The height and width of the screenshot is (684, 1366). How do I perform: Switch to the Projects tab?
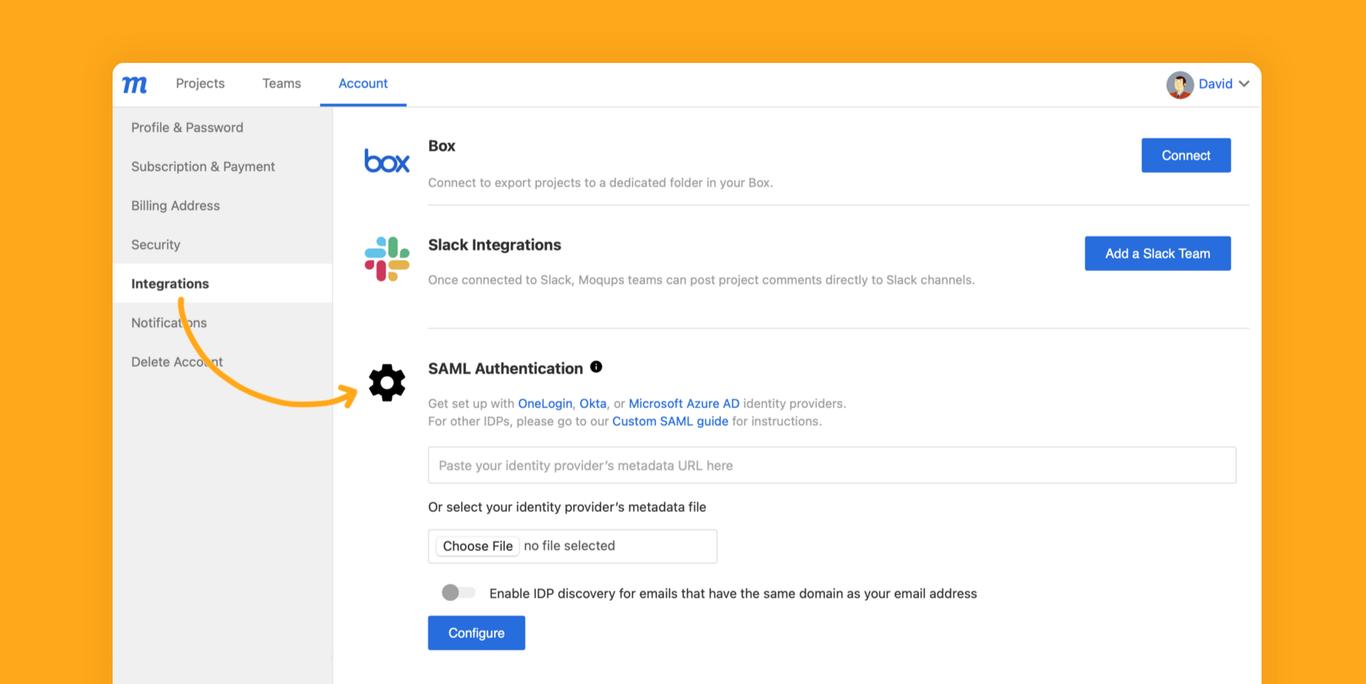tap(200, 84)
